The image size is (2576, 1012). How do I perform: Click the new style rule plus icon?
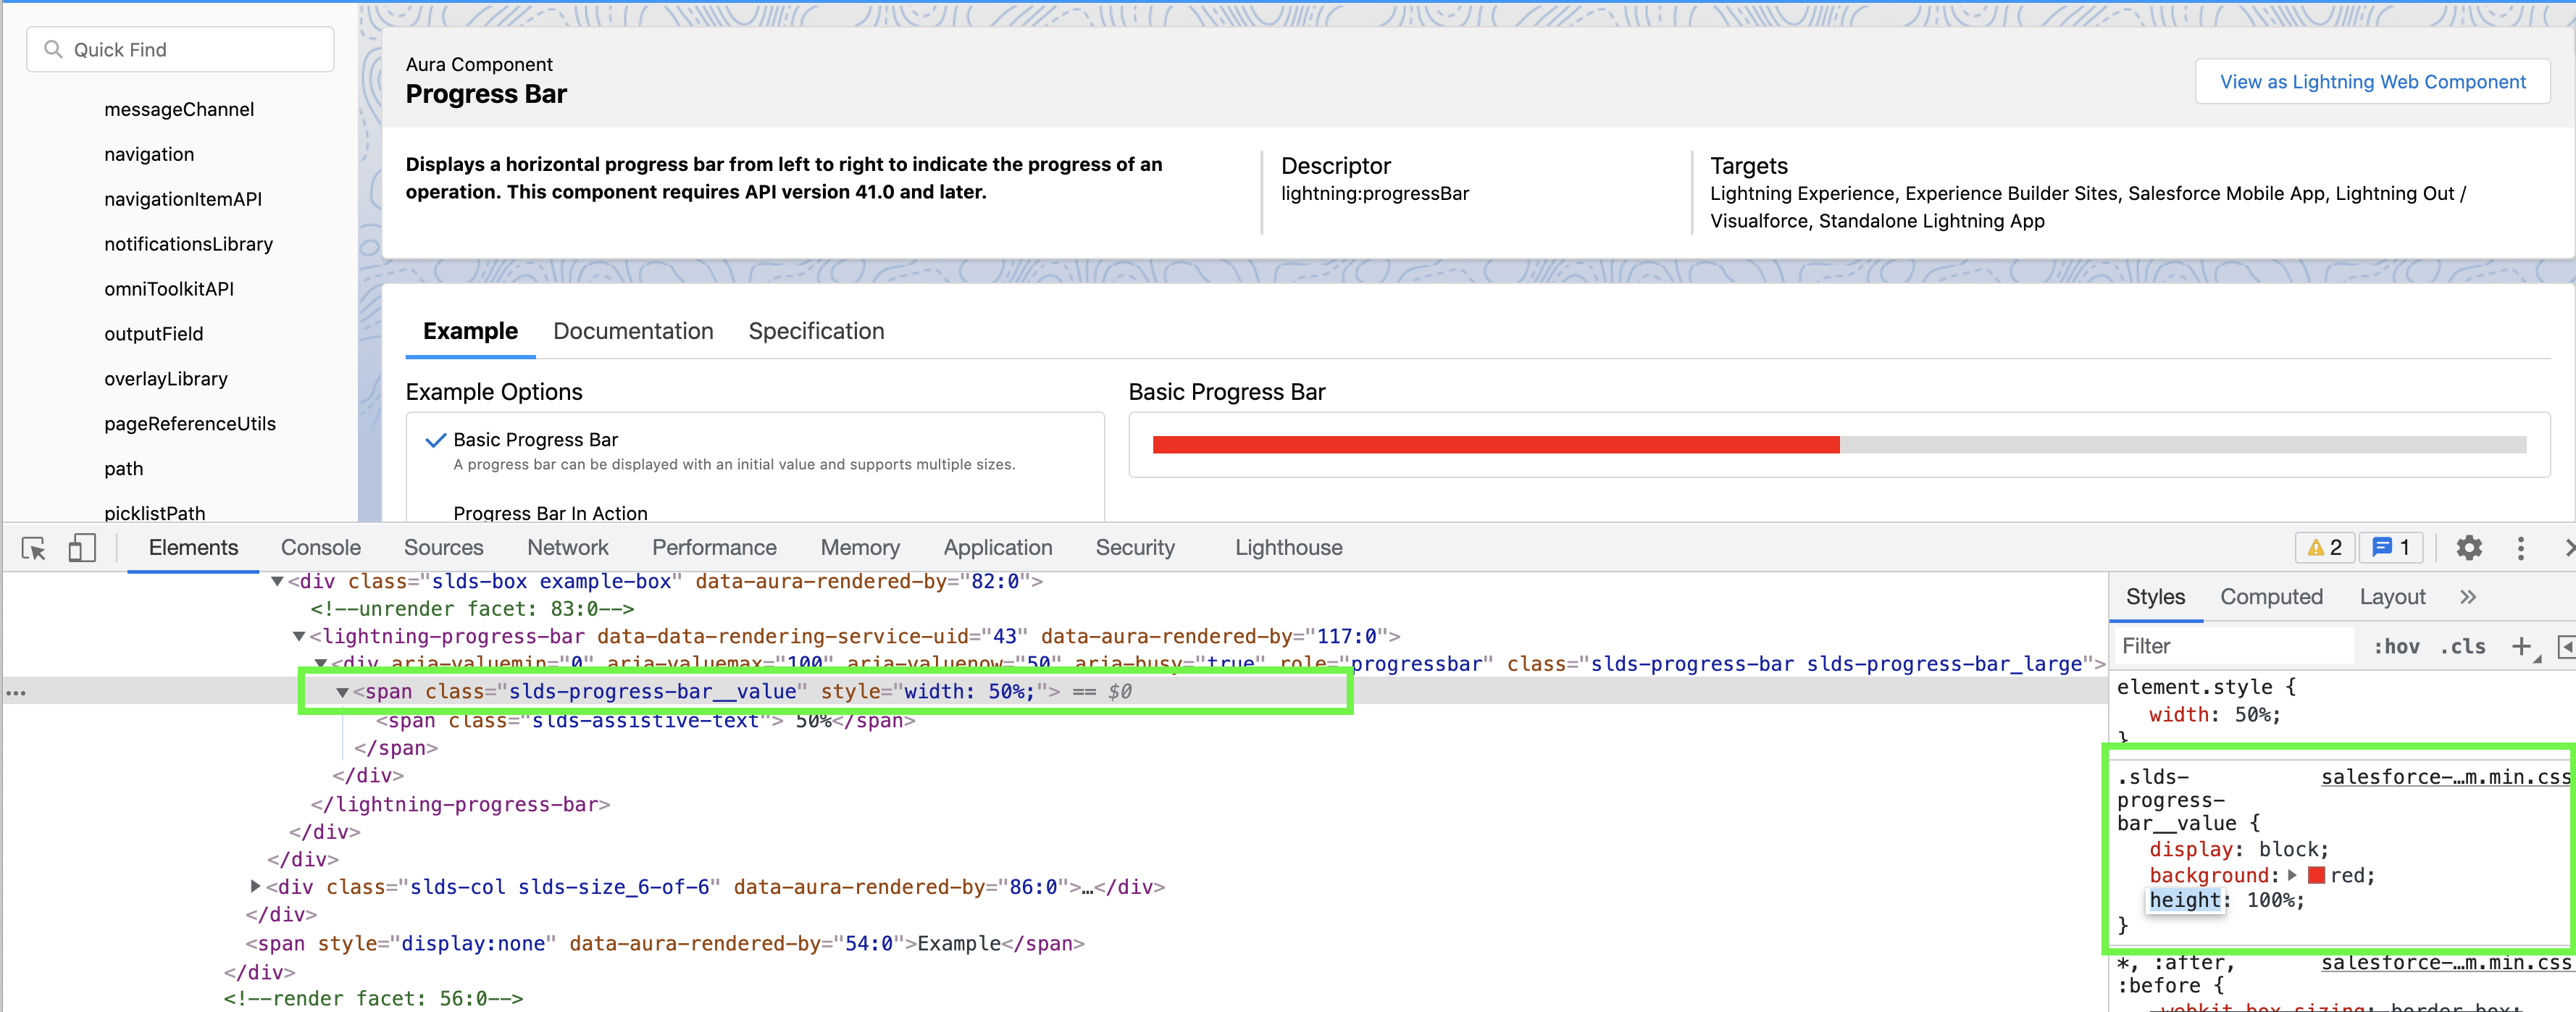click(x=2520, y=647)
